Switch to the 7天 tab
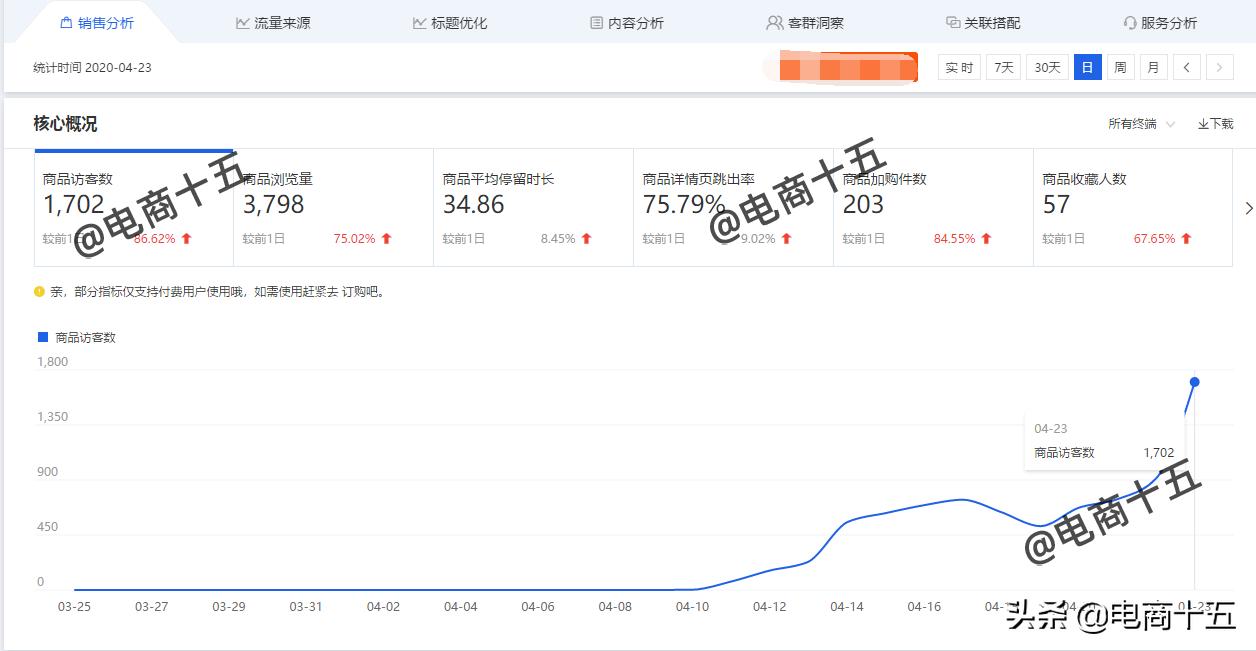The image size is (1256, 651). coord(1002,67)
